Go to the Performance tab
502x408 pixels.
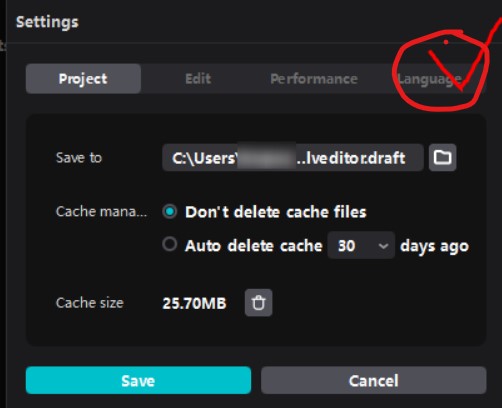click(x=314, y=79)
